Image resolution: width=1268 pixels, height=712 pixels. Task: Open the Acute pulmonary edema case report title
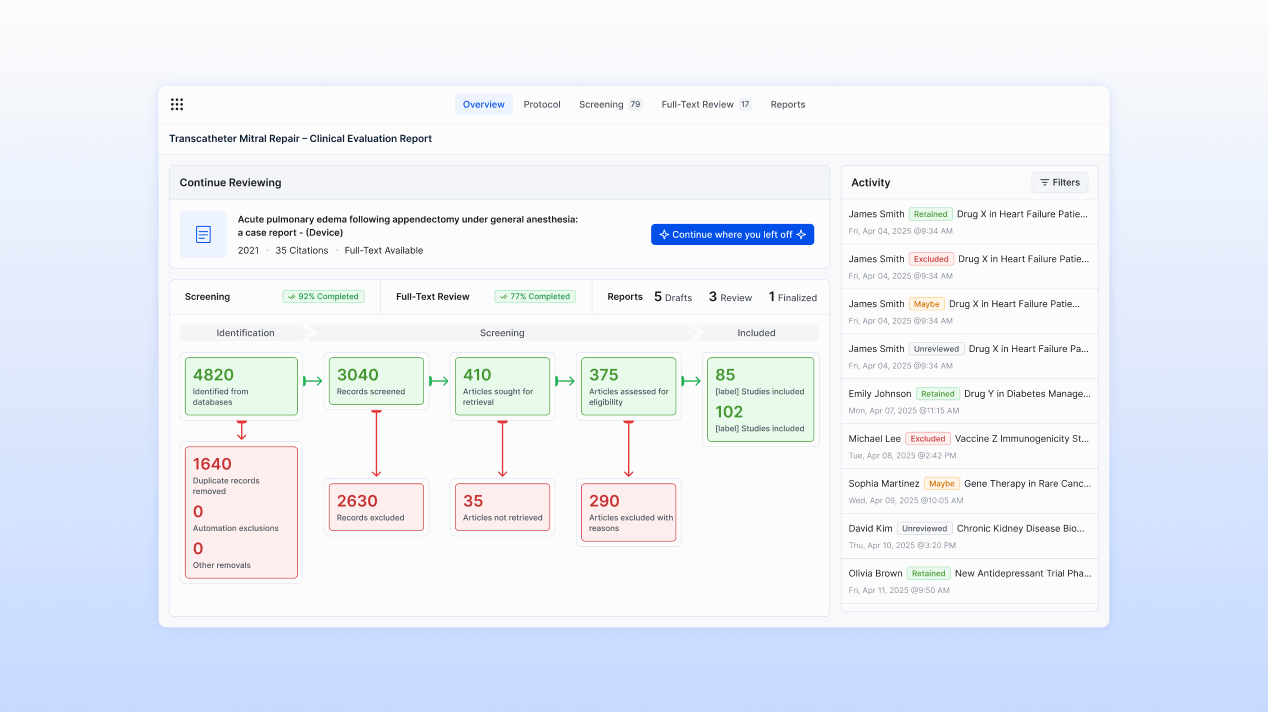click(408, 226)
